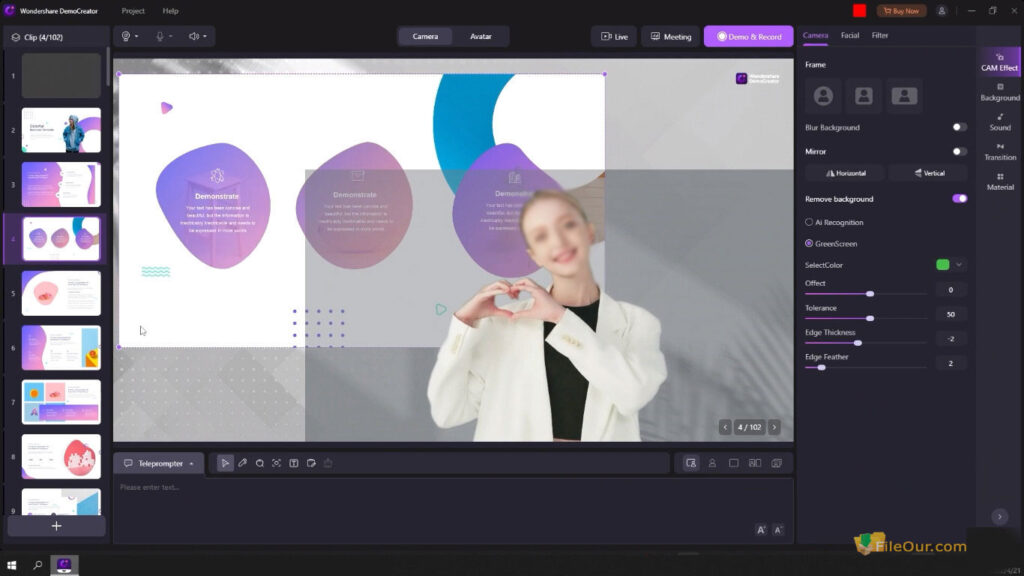Open the Project menu

[x=133, y=11]
